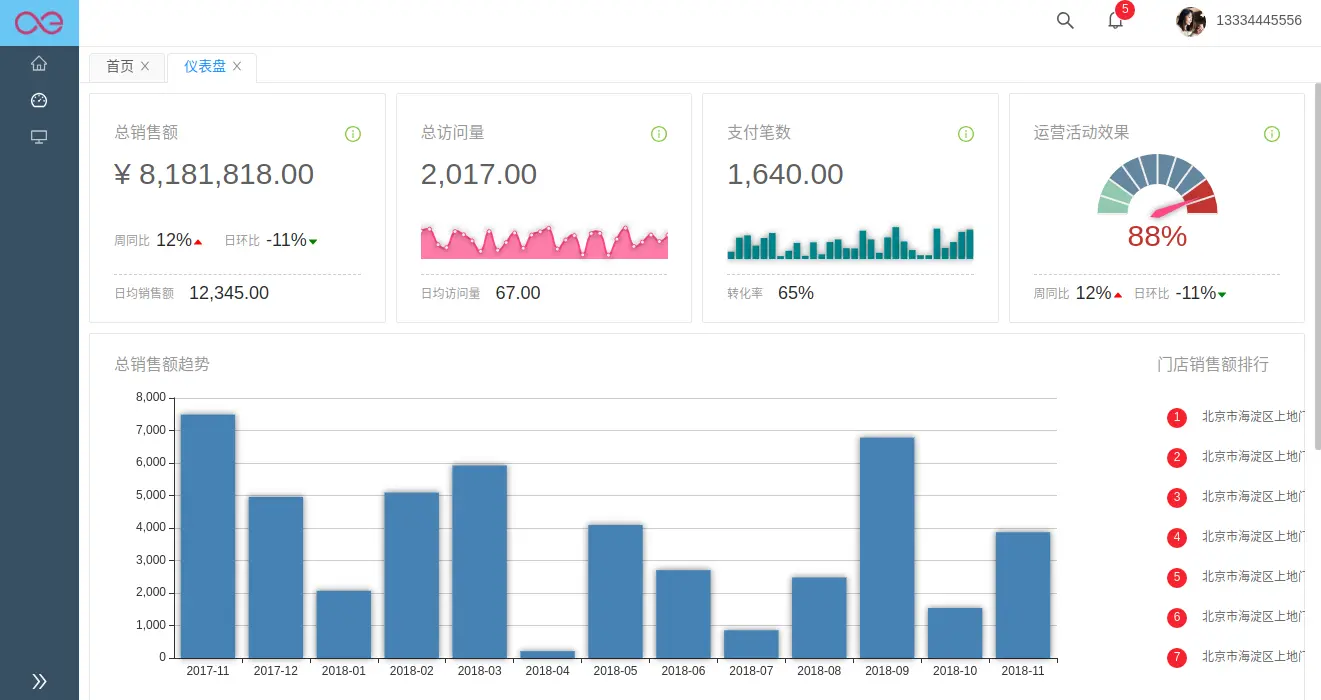Switch to the 首页 tab
The height and width of the screenshot is (700, 1321).
coord(119,66)
